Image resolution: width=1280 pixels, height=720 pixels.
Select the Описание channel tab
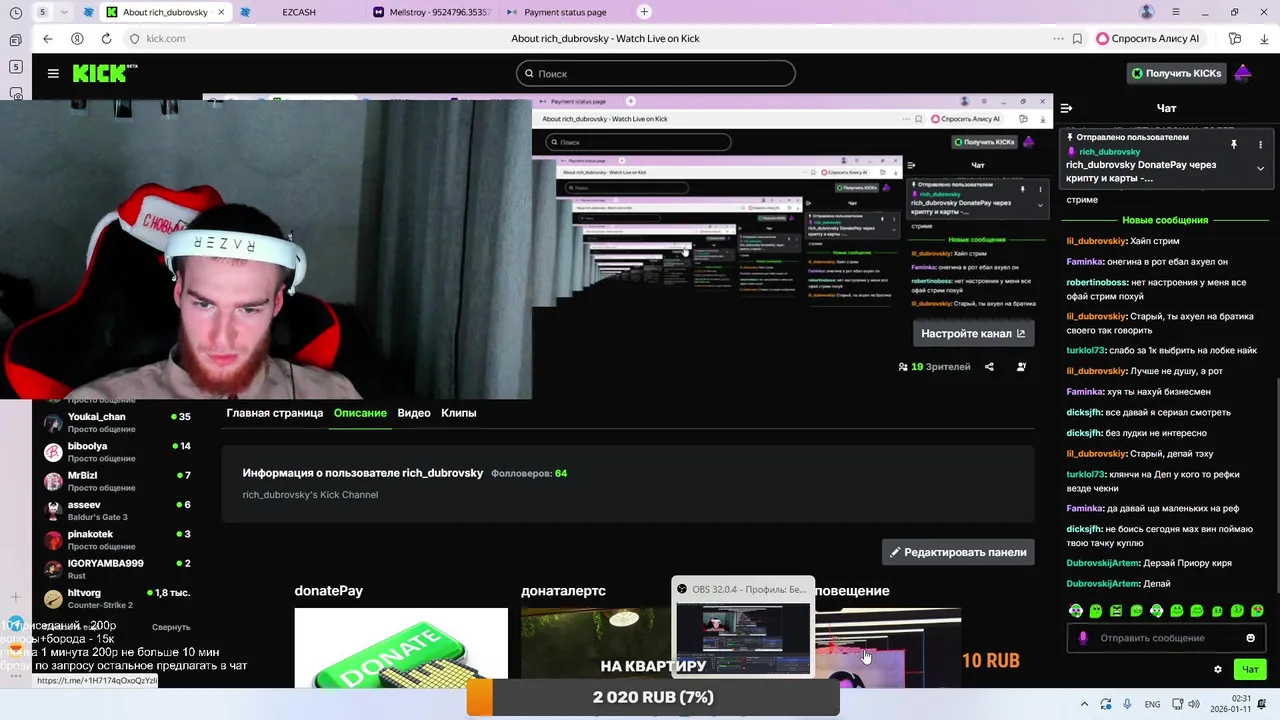[x=360, y=413]
